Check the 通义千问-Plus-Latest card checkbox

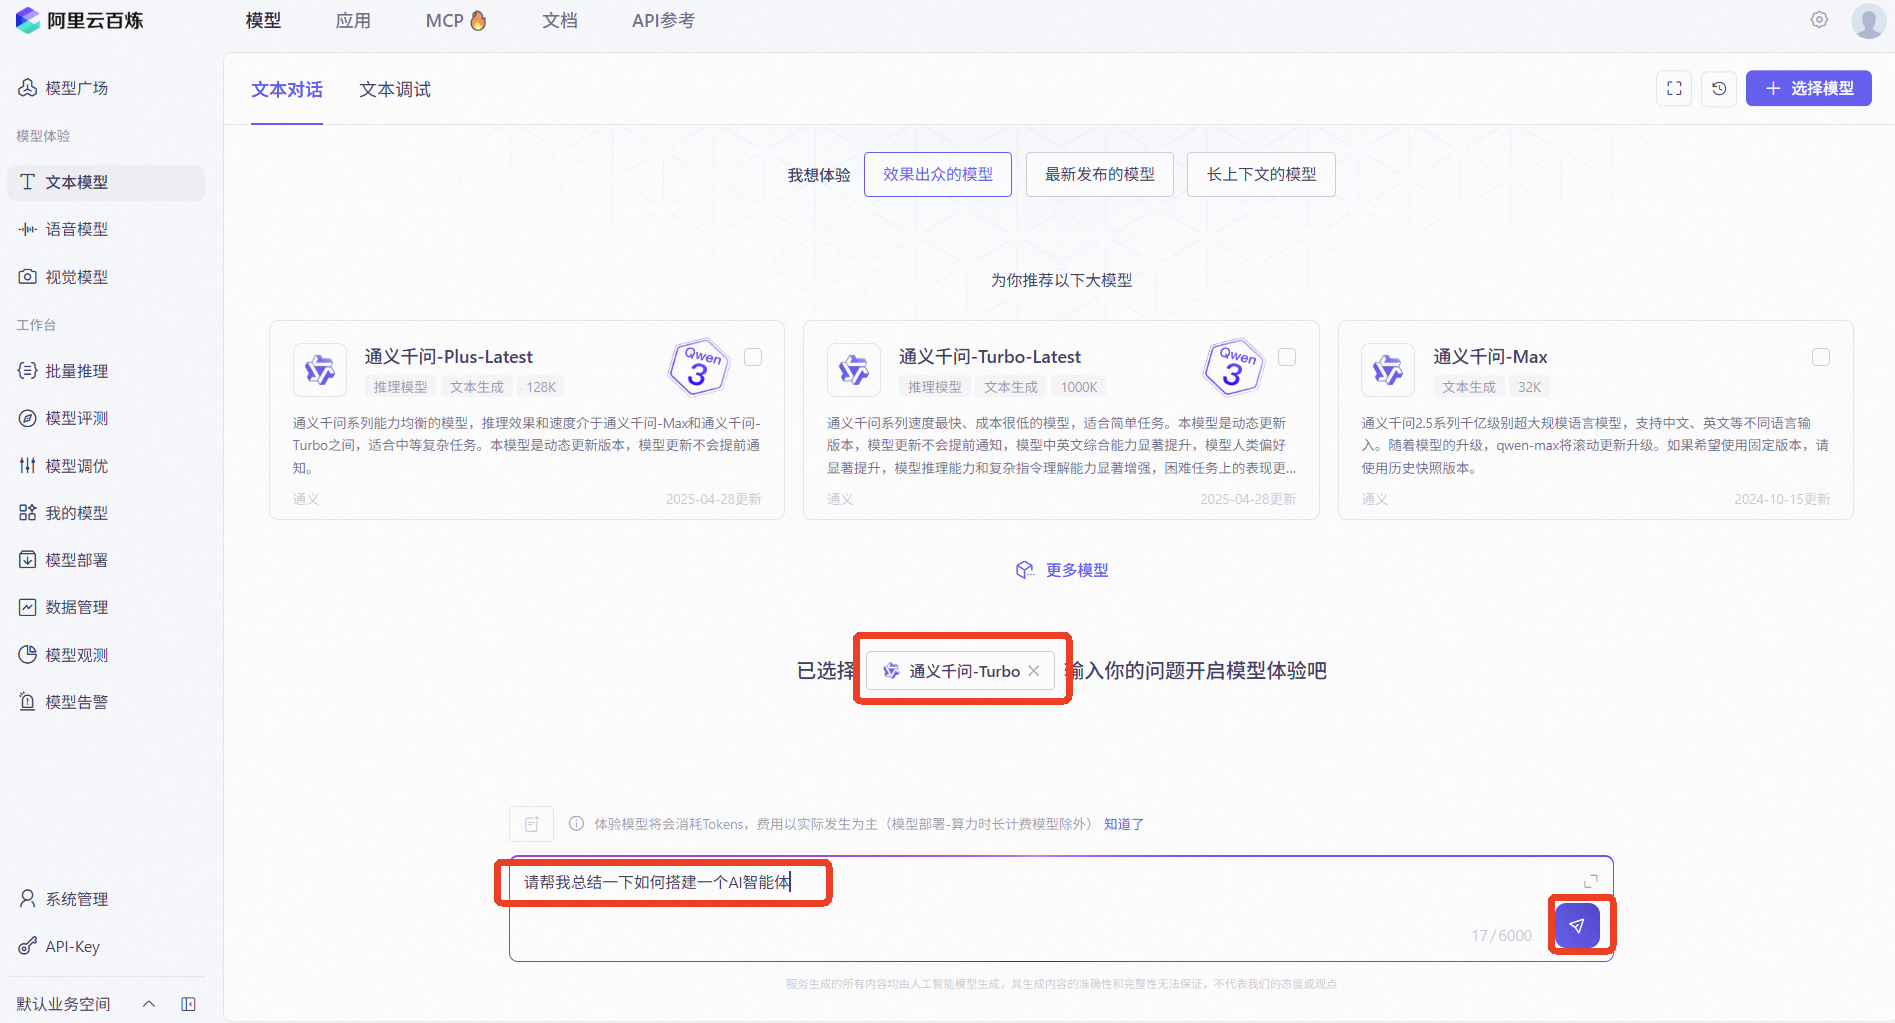(753, 357)
